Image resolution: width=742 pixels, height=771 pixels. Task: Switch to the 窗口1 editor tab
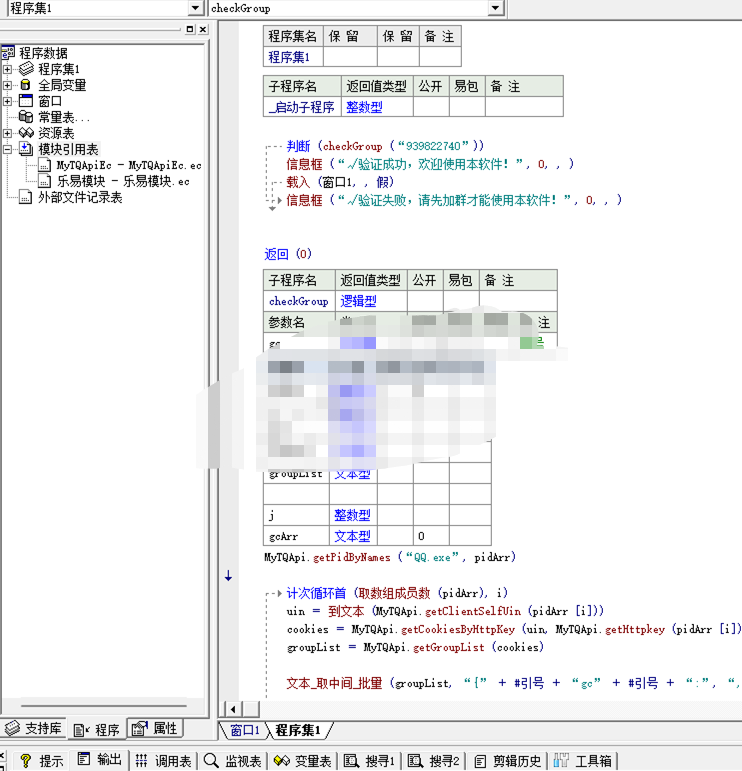pos(244,730)
